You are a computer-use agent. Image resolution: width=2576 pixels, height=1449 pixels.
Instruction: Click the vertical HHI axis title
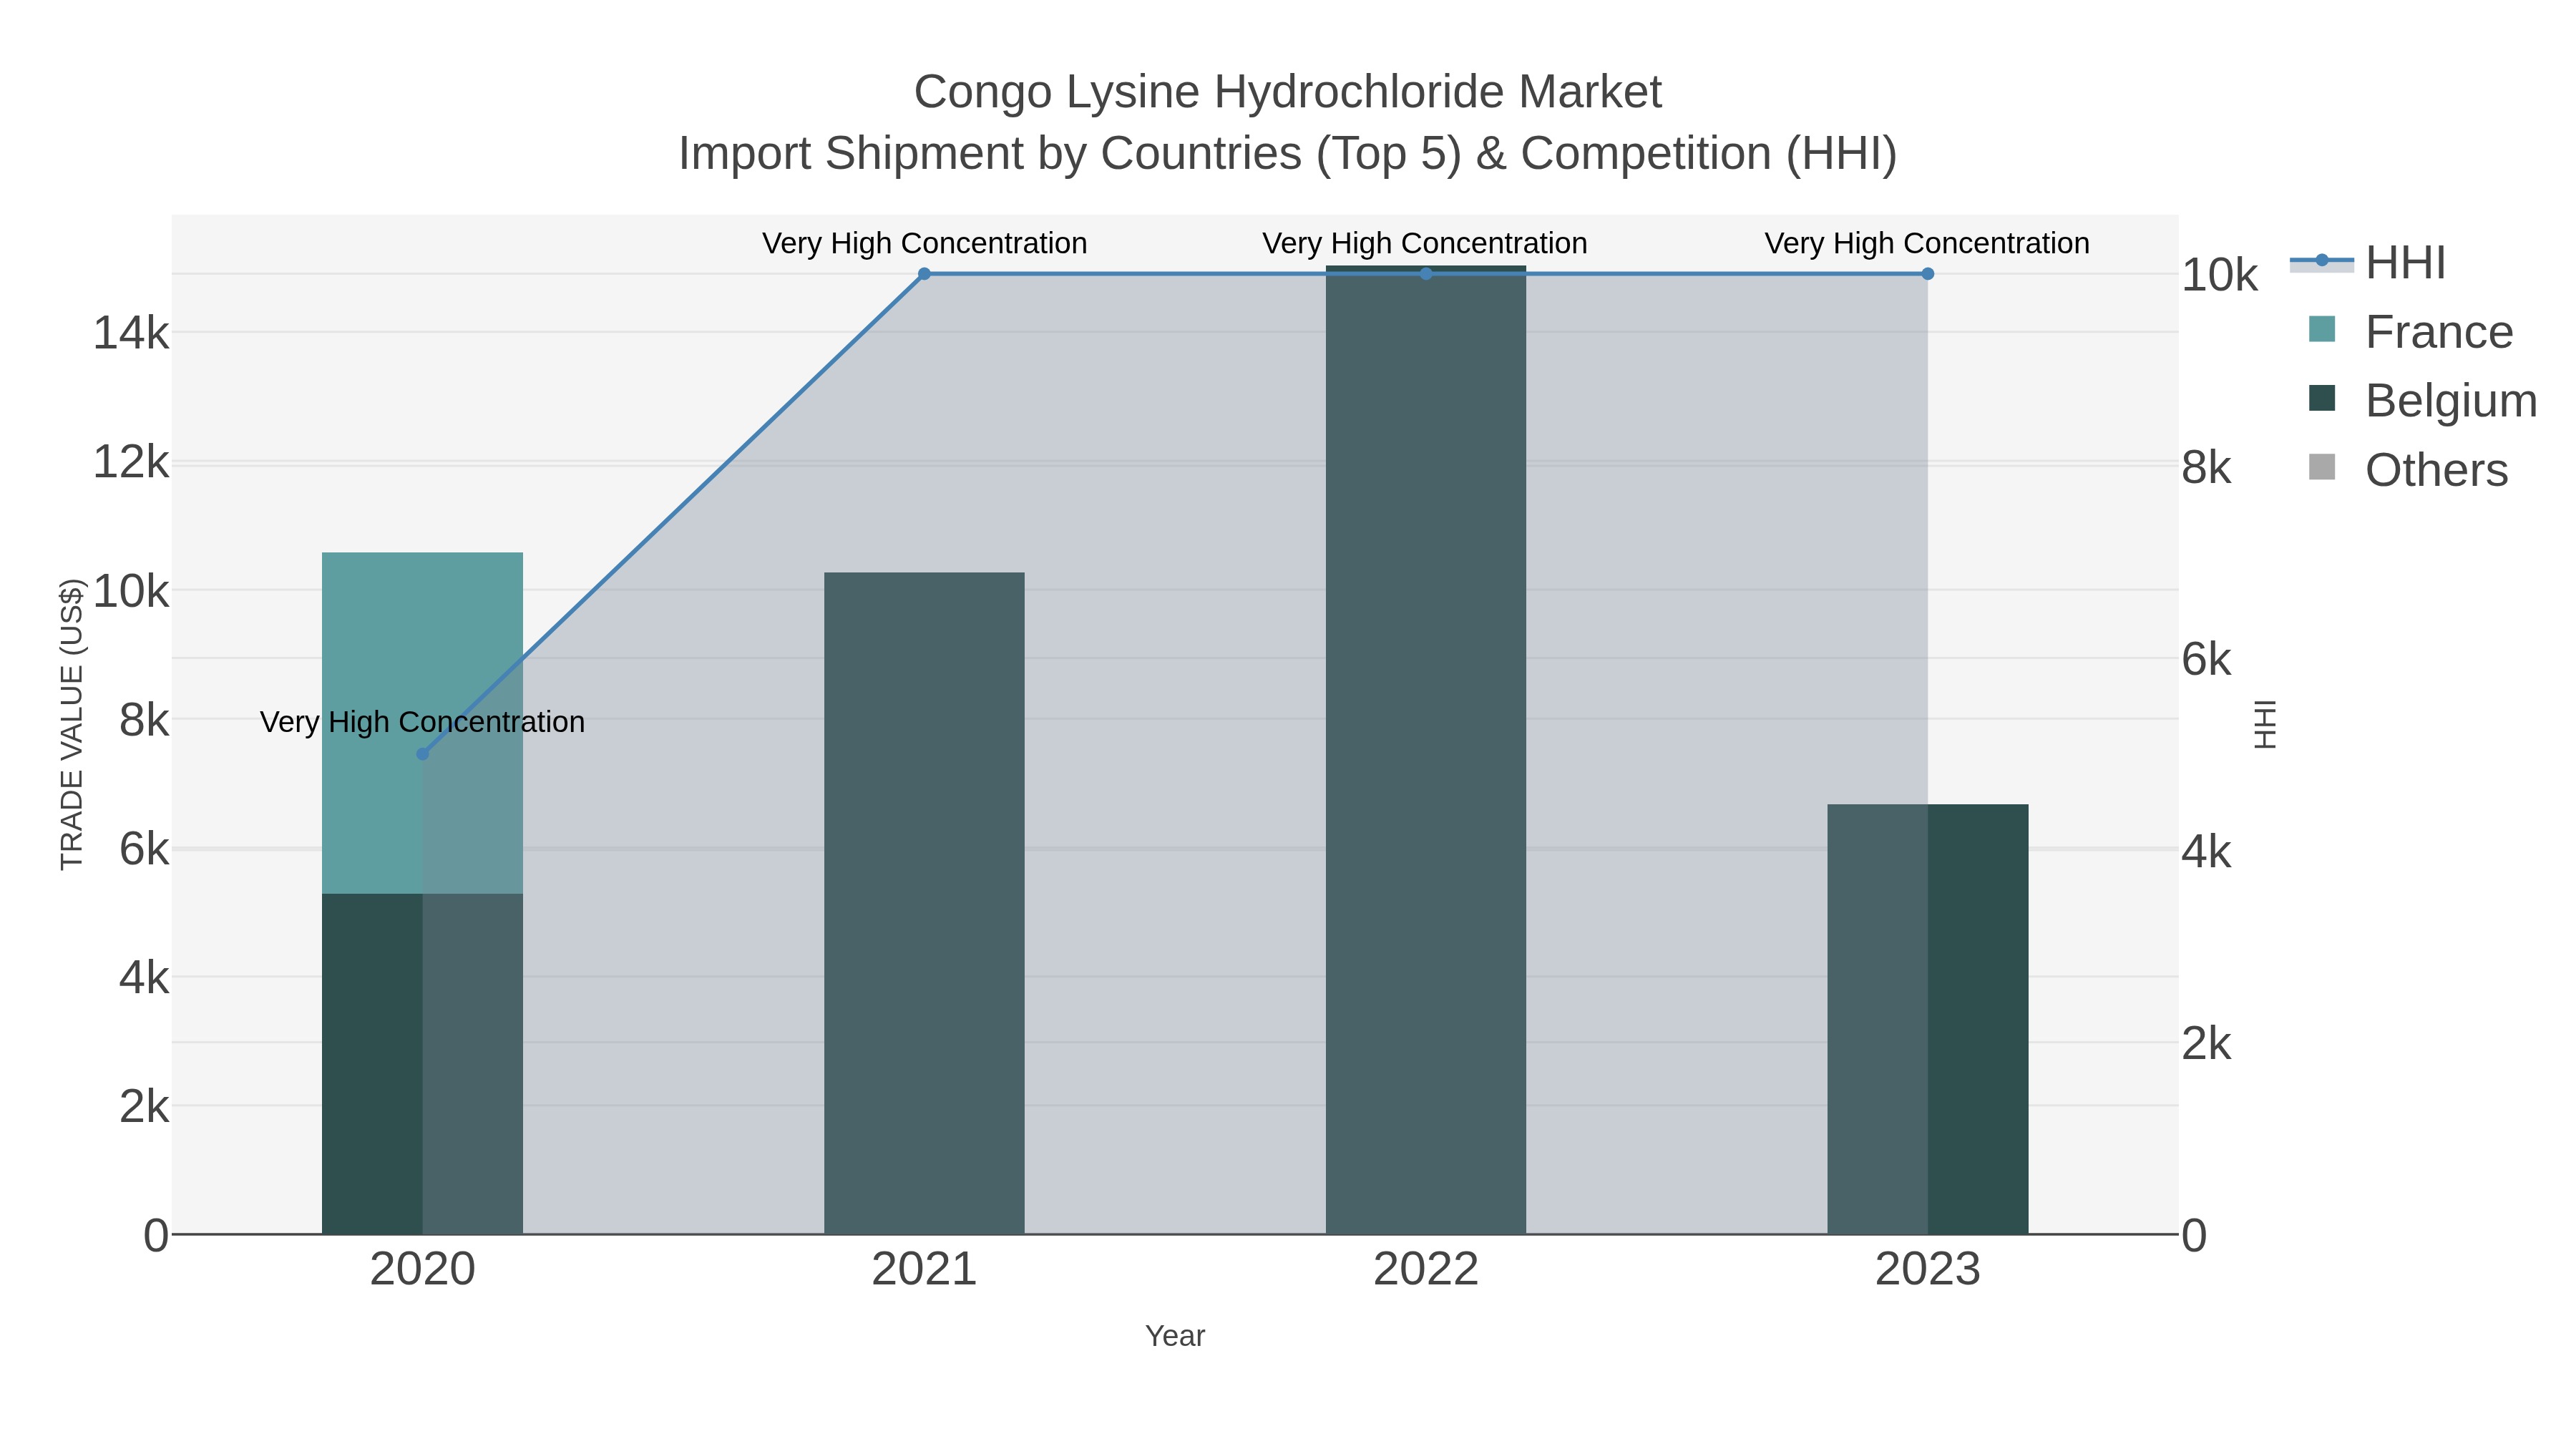2265,724
